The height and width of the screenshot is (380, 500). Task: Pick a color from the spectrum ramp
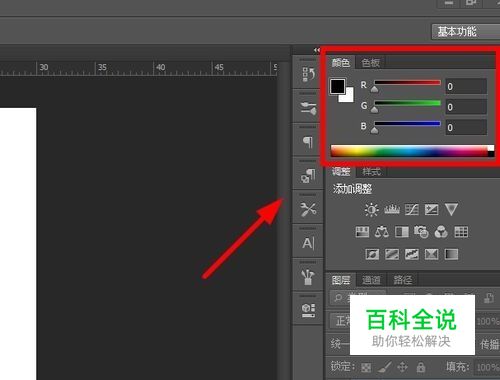pos(409,151)
